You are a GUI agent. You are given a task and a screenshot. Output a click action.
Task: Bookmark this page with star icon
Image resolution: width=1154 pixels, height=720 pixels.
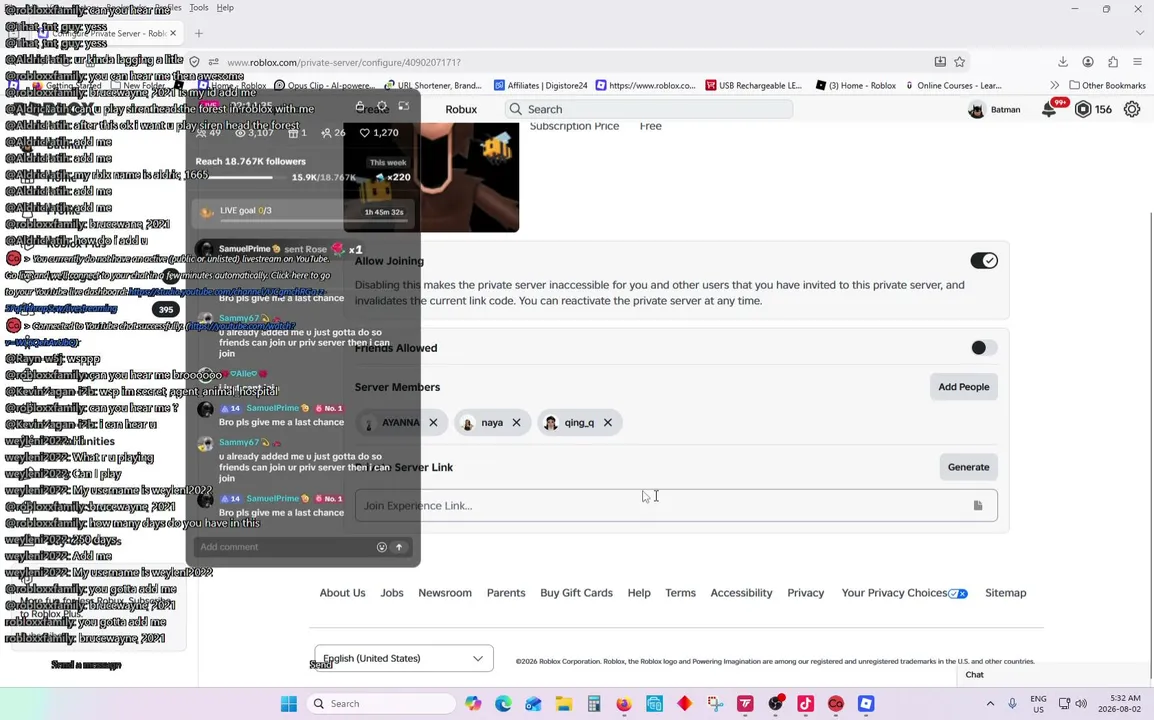coord(960,62)
